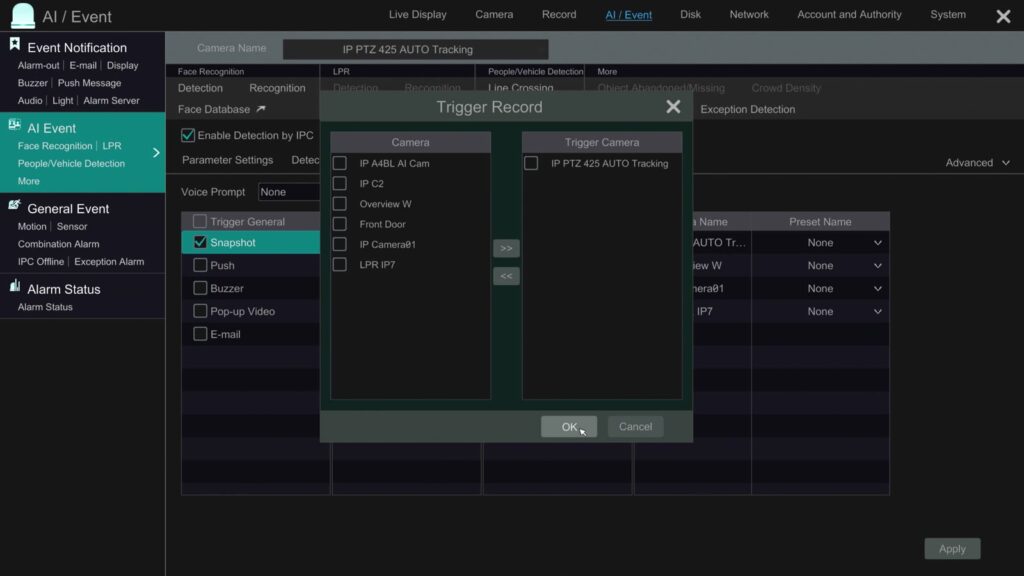Check IP PTZ 425 AUTO Tracking trigger checkbox
Image resolution: width=1024 pixels, height=576 pixels.
pyautogui.click(x=531, y=163)
